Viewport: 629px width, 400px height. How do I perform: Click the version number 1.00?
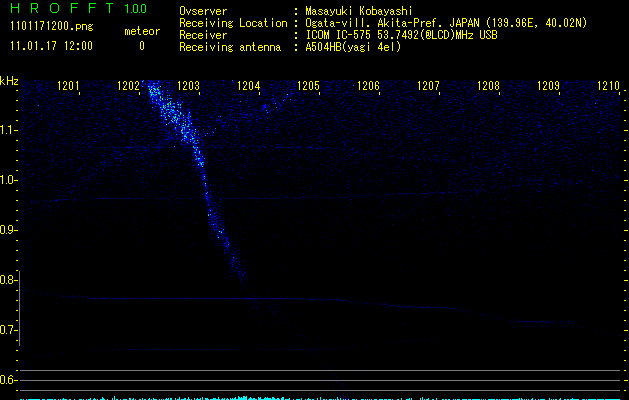point(136,8)
